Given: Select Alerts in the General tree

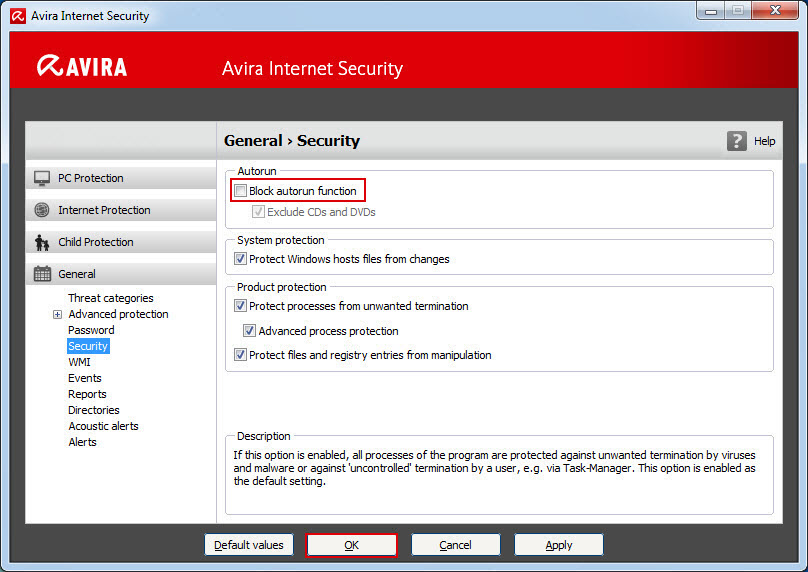Looking at the screenshot, I should [82, 442].
